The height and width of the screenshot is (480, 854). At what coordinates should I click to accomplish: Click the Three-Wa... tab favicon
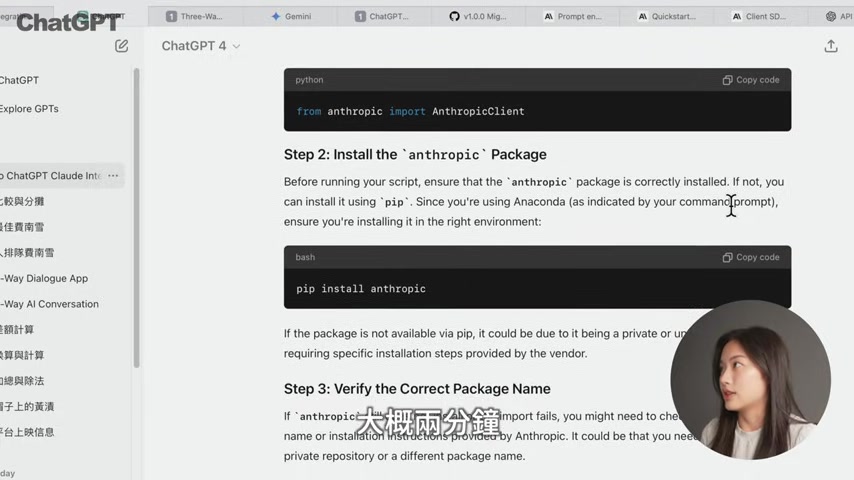point(171,16)
